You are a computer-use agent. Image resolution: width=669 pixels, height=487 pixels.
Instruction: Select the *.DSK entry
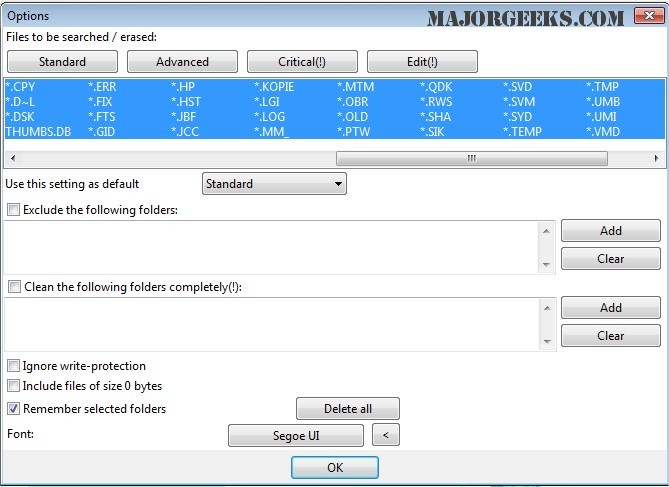pos(20,117)
